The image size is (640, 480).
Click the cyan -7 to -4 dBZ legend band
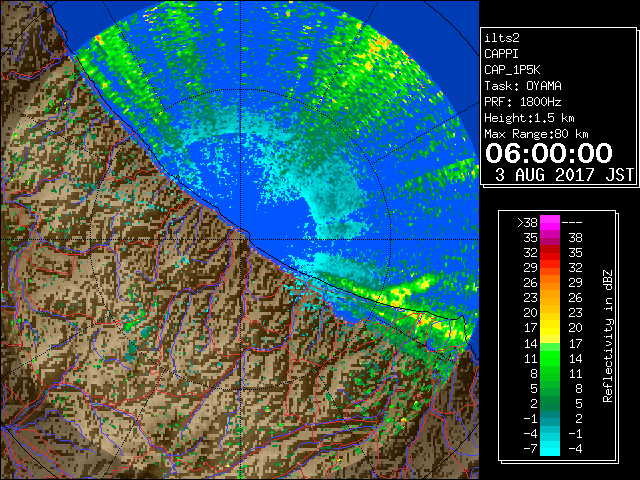(x=550, y=448)
